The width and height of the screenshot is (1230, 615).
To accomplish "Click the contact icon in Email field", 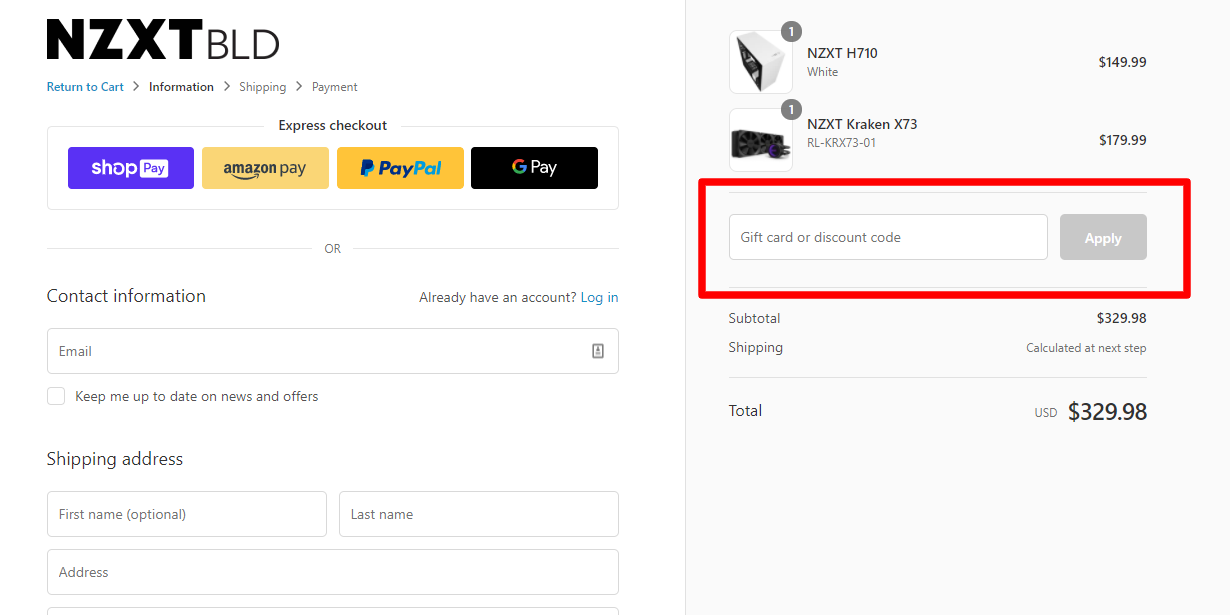I will click(598, 351).
